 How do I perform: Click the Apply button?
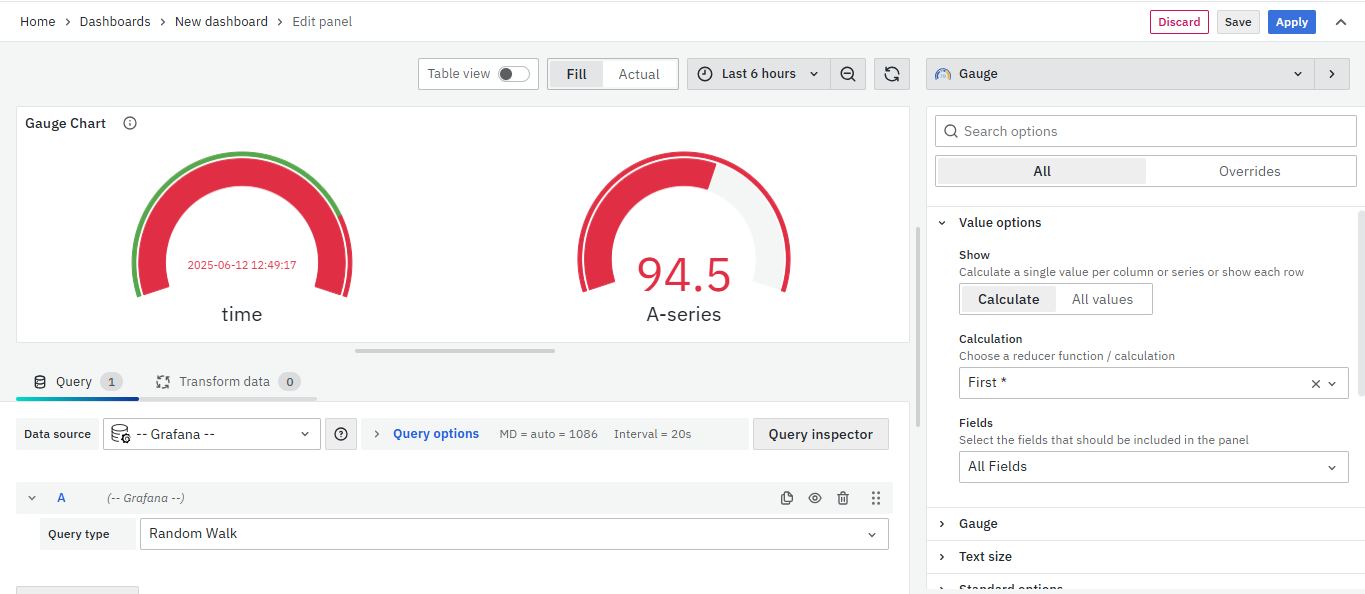[x=1291, y=22]
